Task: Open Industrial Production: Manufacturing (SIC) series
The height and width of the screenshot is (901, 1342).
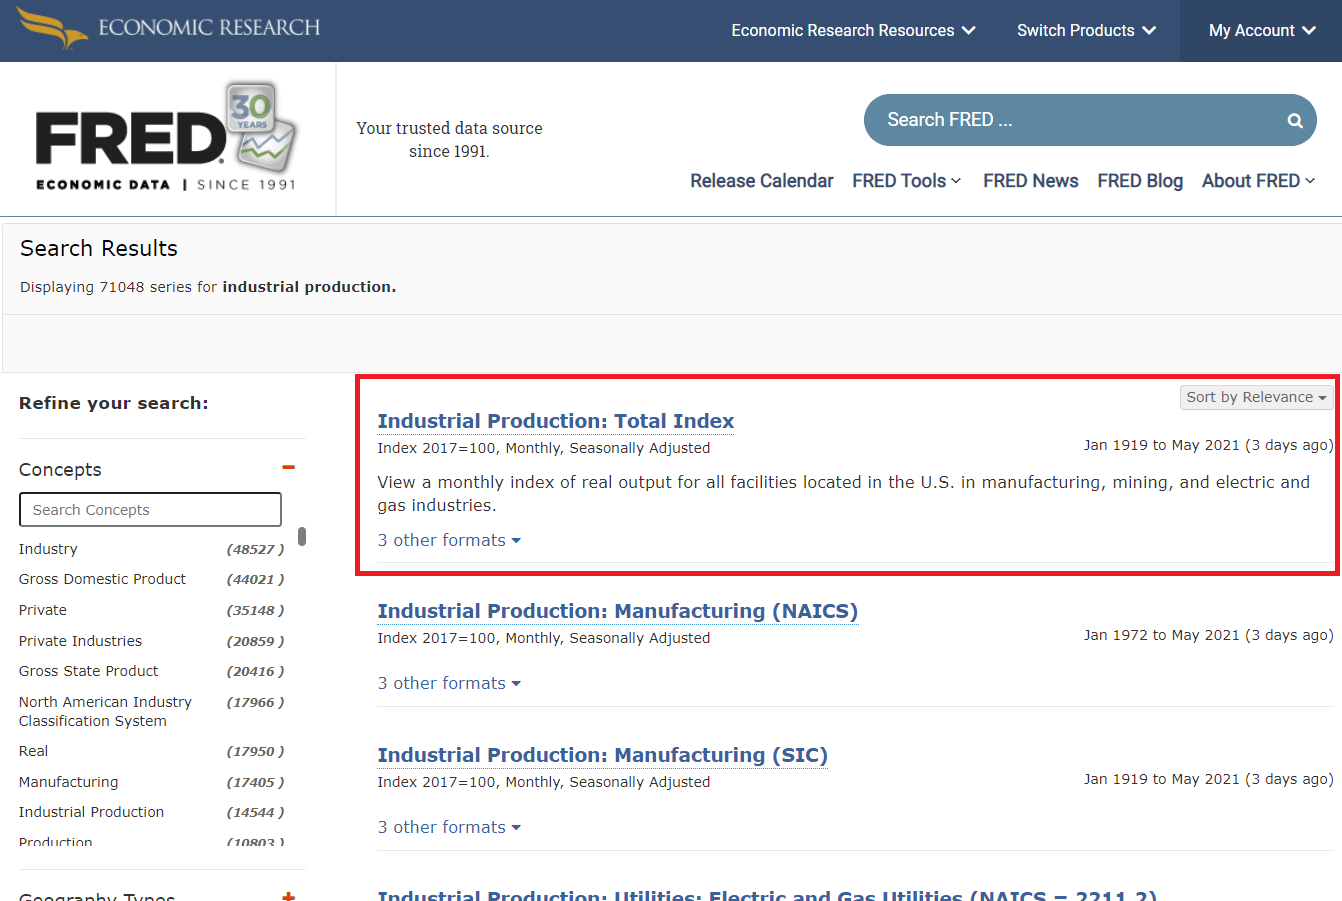Action: click(603, 755)
